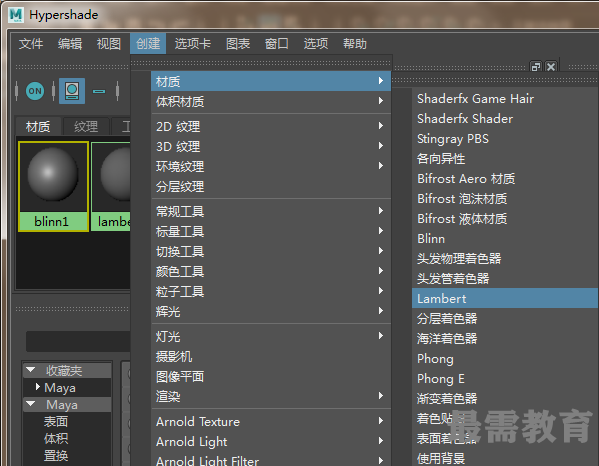Switch to the 纹理 tab

click(86, 126)
